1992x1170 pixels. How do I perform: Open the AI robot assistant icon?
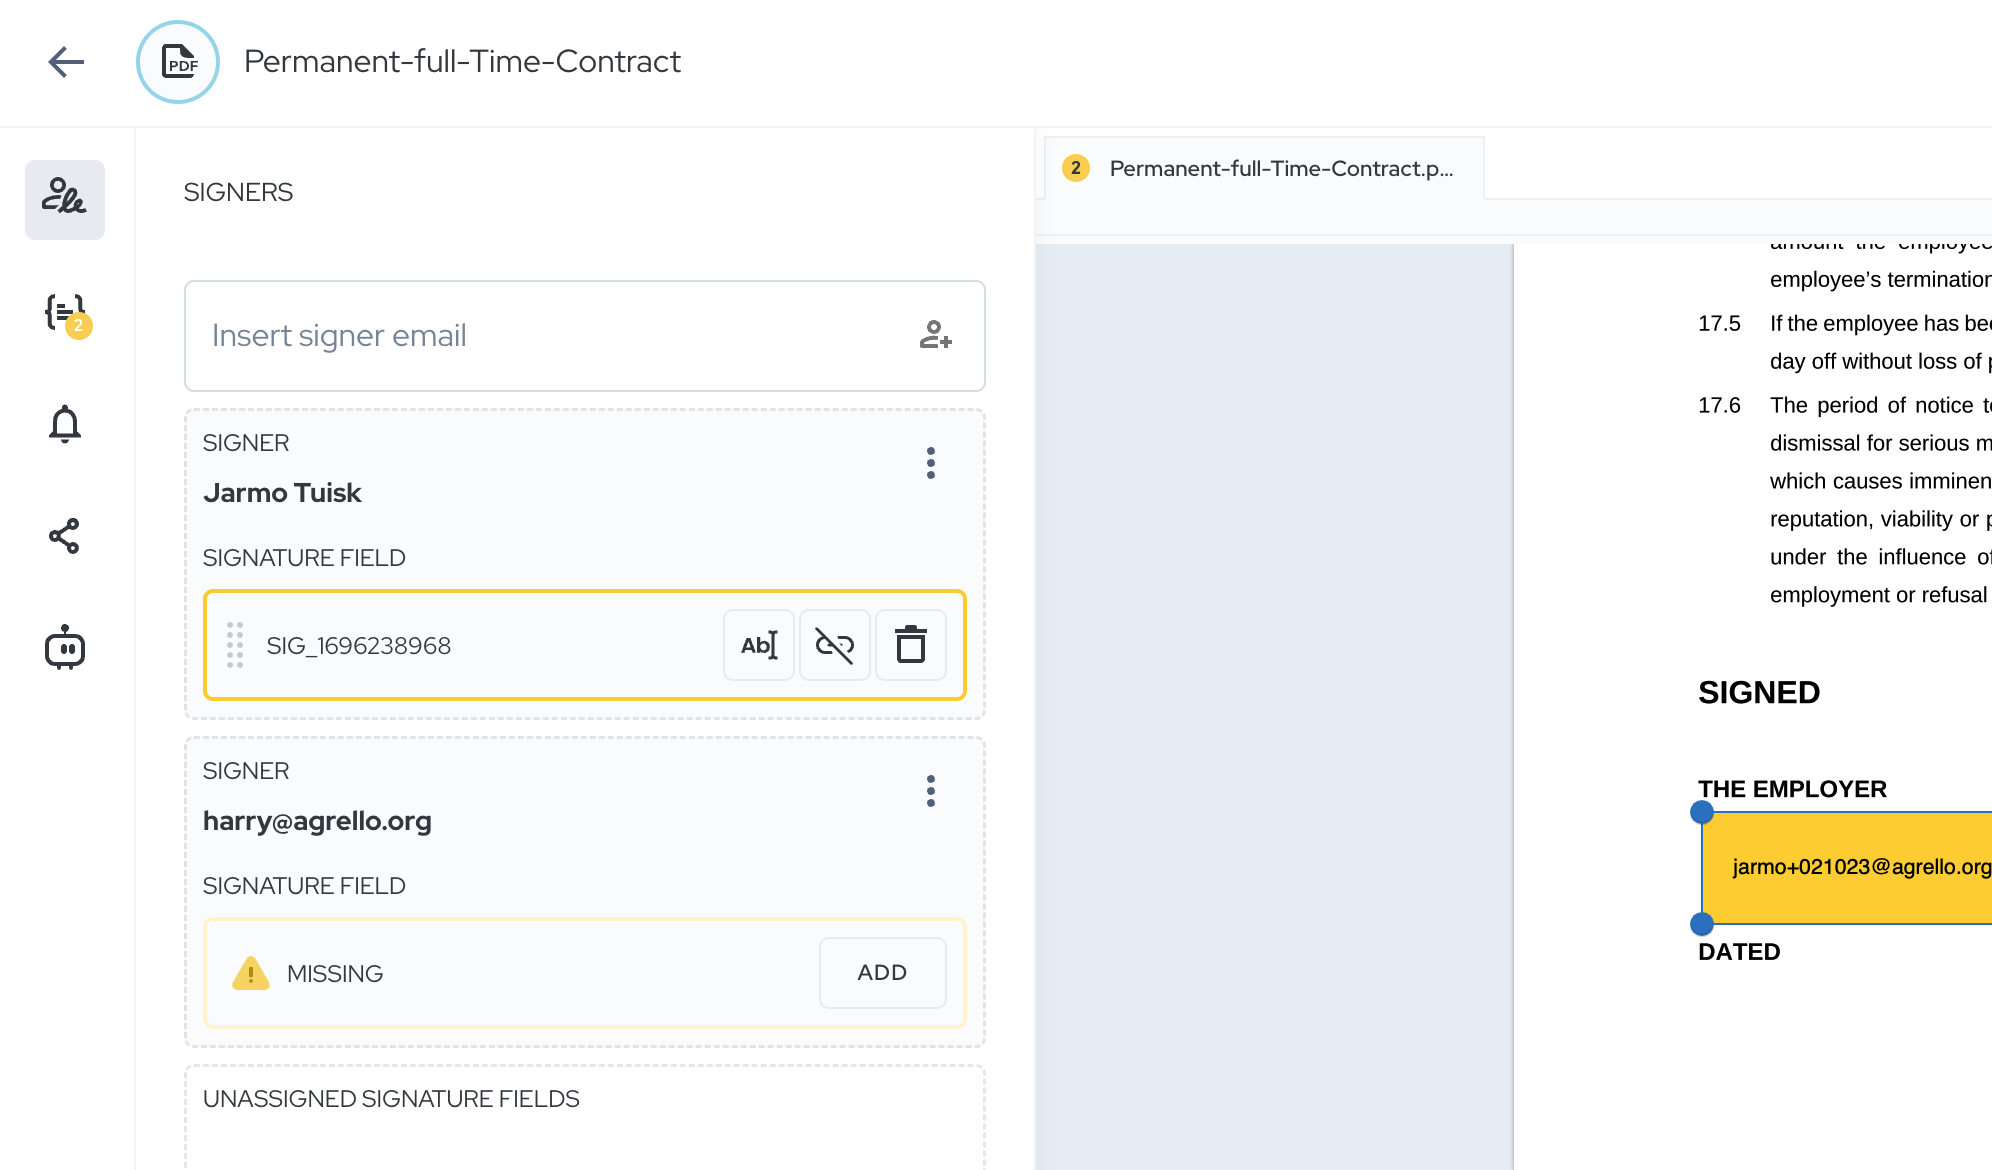(65, 648)
